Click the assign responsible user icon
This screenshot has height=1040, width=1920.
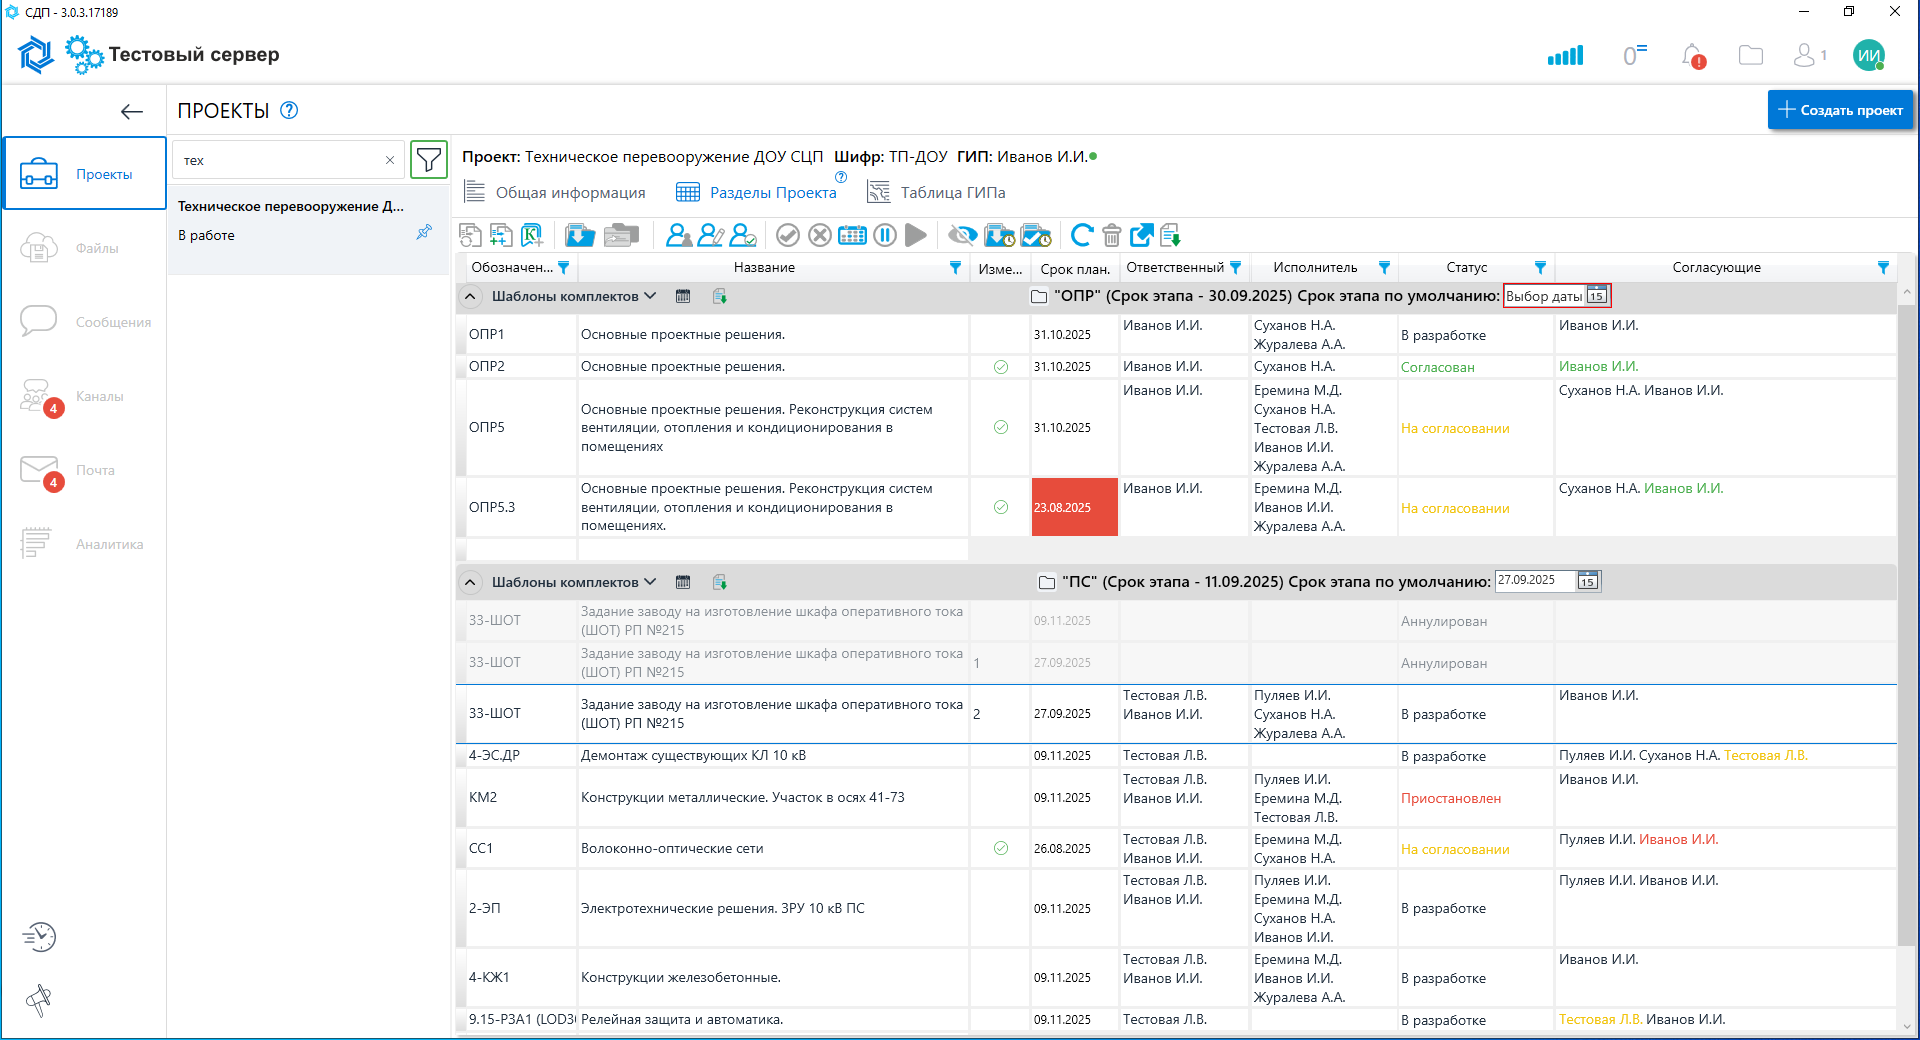coord(679,235)
